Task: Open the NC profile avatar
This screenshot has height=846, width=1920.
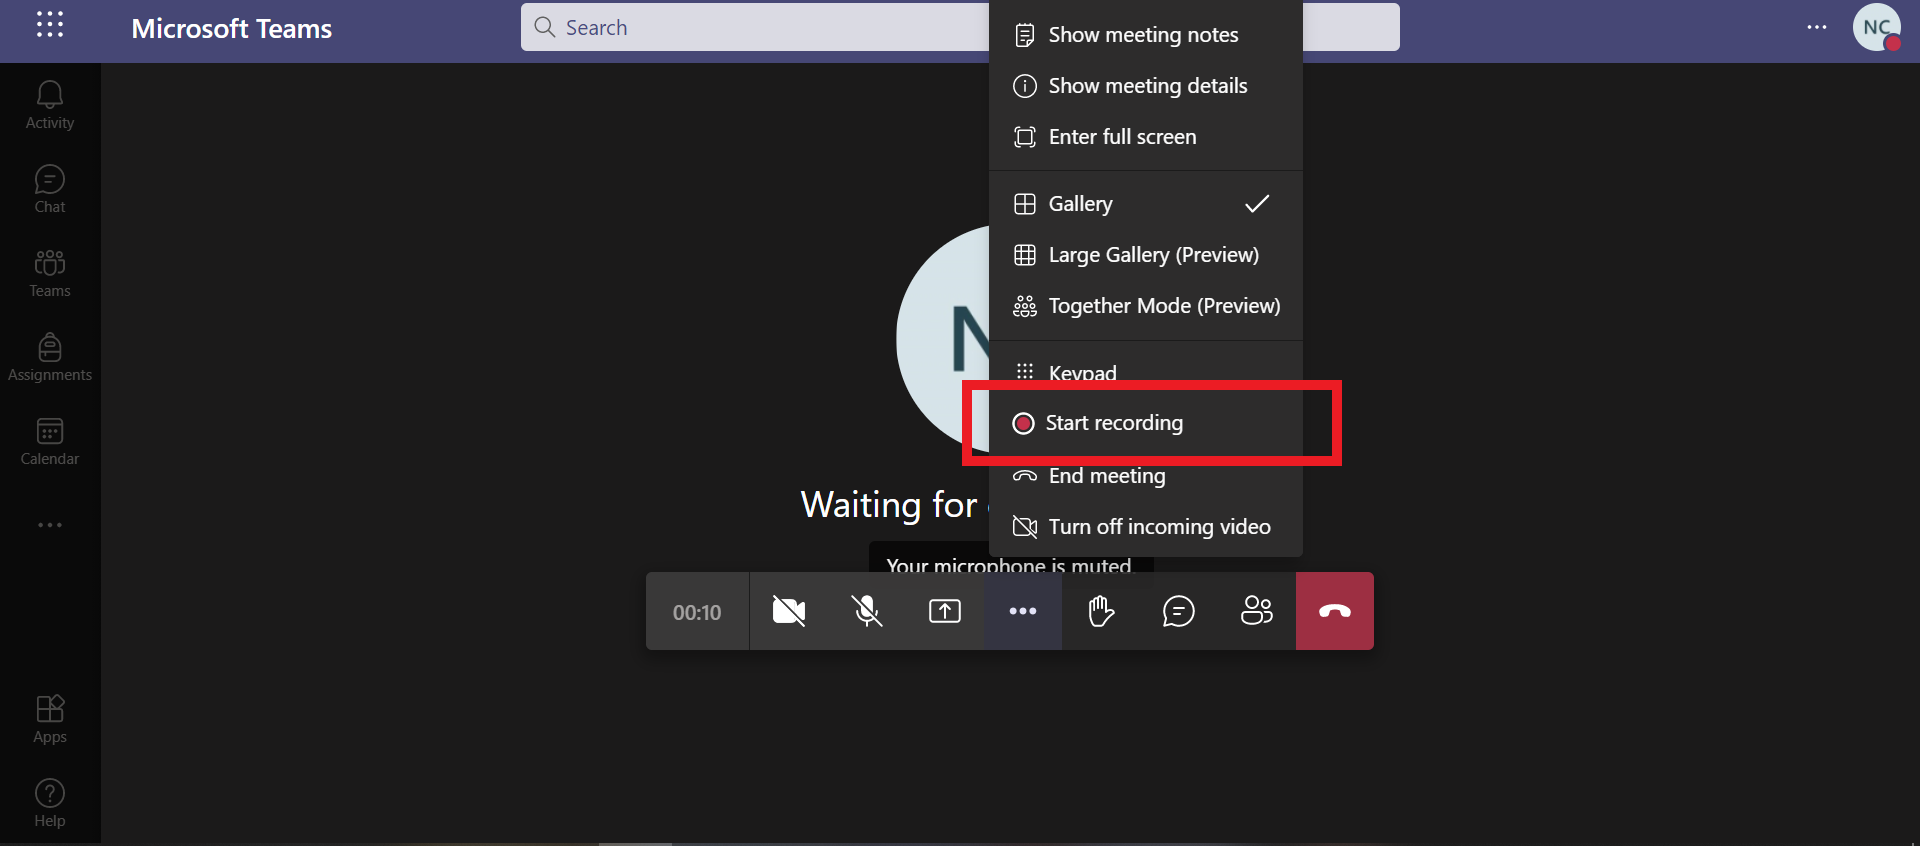Action: (x=1877, y=27)
